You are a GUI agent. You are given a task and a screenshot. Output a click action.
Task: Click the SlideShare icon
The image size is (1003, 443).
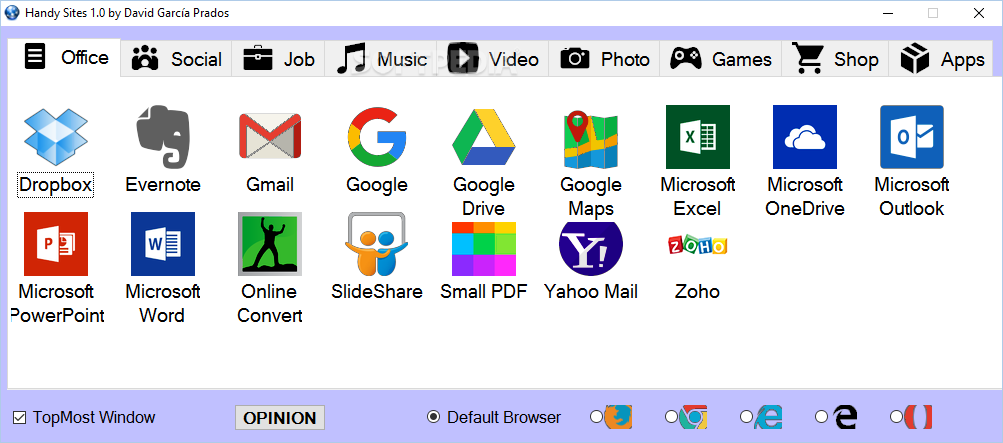(377, 244)
